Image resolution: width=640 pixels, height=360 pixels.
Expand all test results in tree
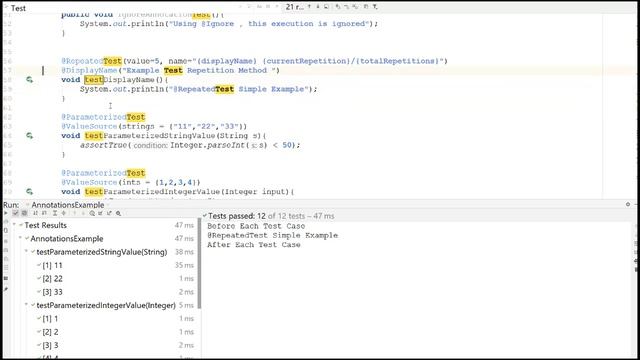[55, 213]
